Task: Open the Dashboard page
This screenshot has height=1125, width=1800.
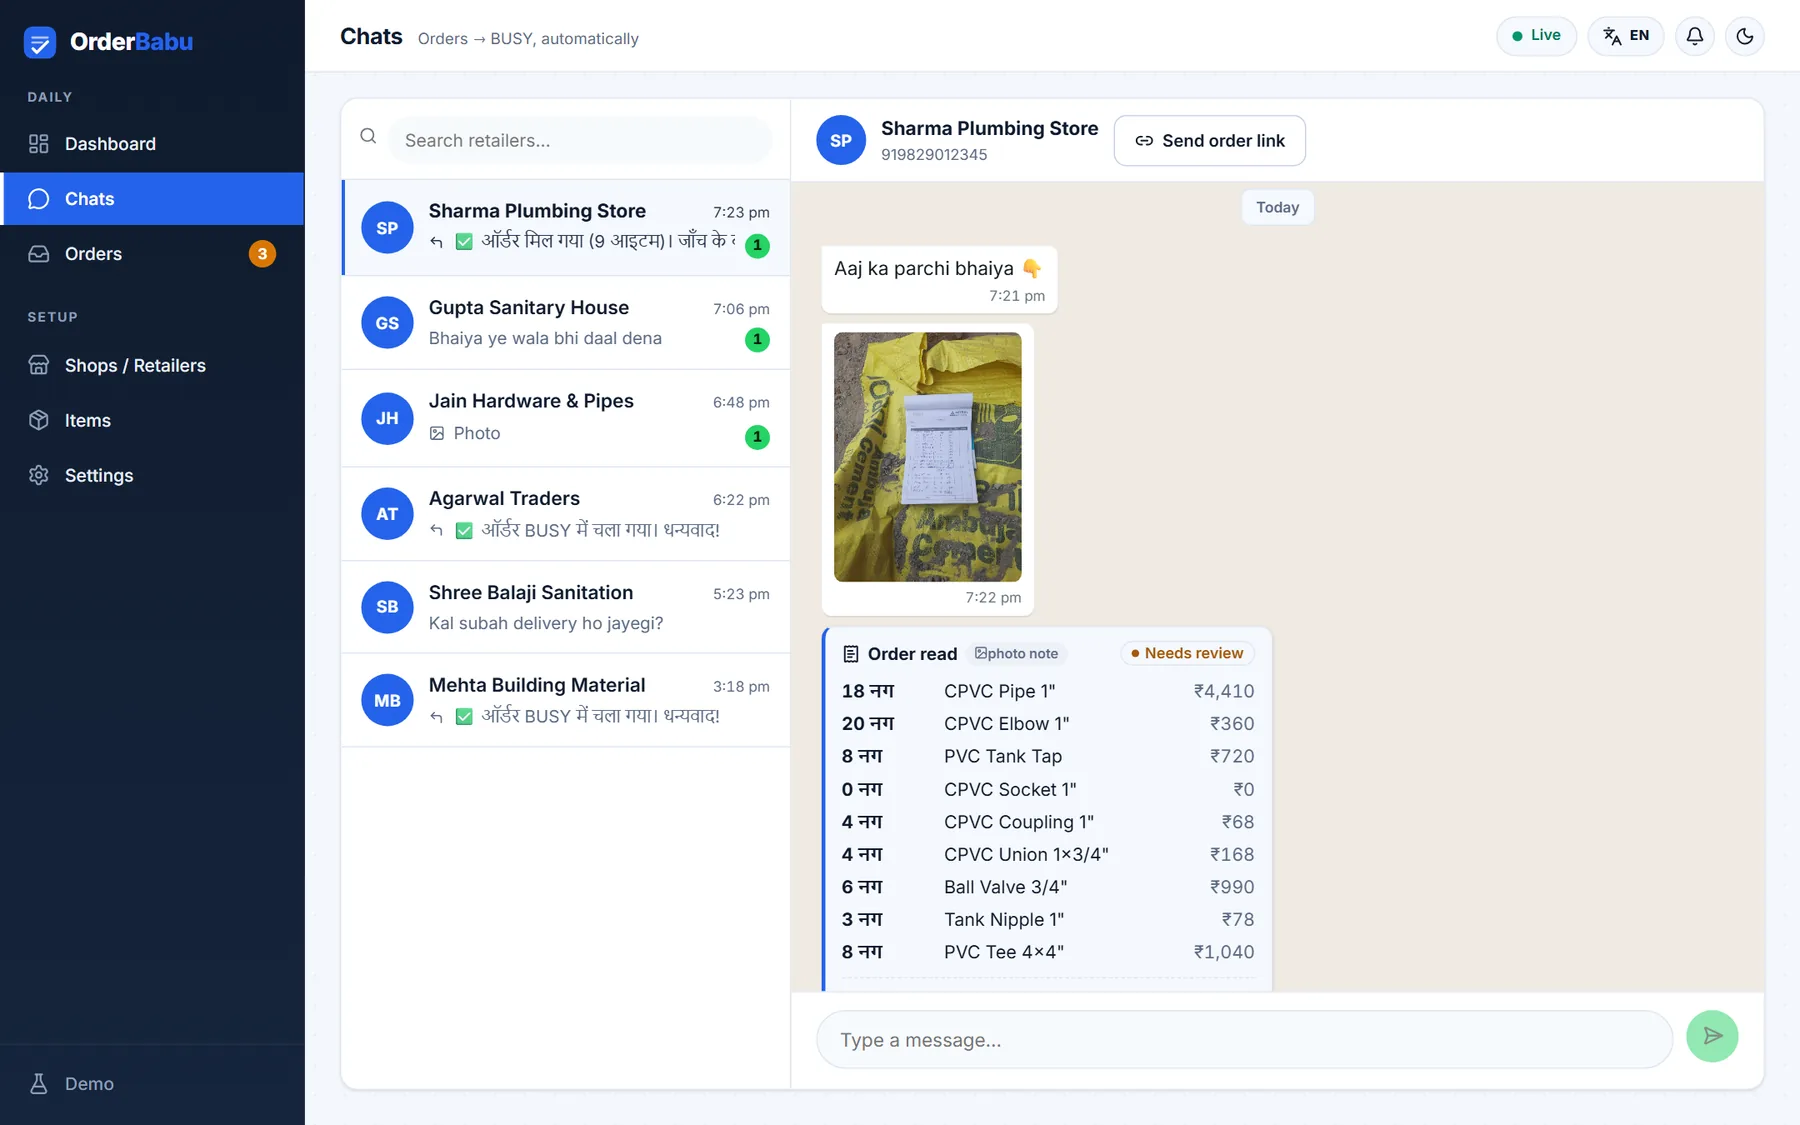Action: (x=152, y=144)
